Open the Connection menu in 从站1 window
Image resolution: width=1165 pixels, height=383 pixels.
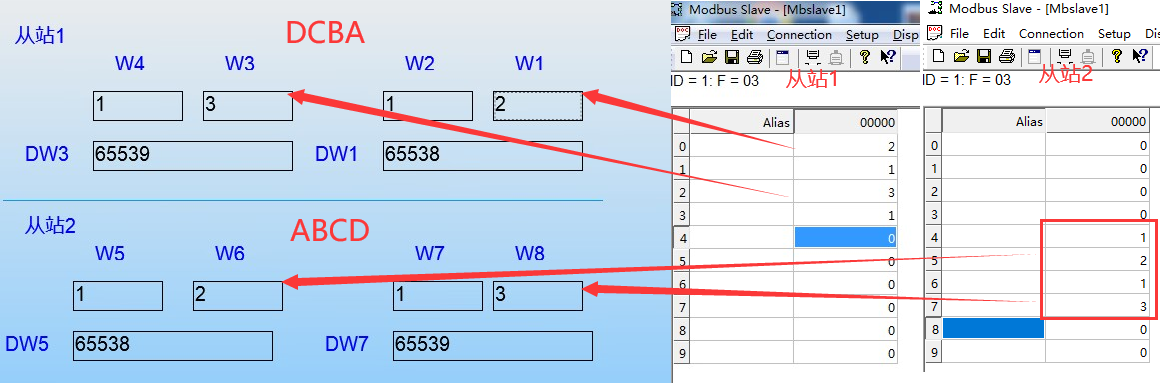click(799, 35)
